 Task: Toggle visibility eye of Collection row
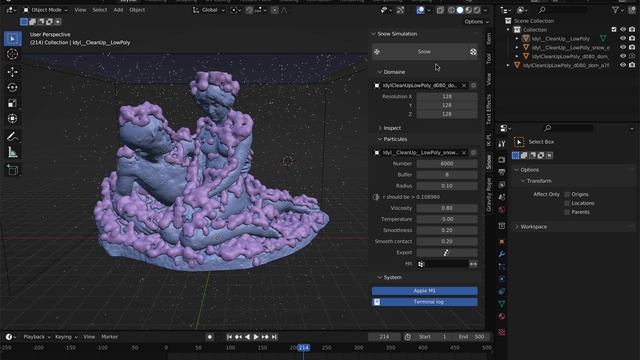[x=623, y=29]
